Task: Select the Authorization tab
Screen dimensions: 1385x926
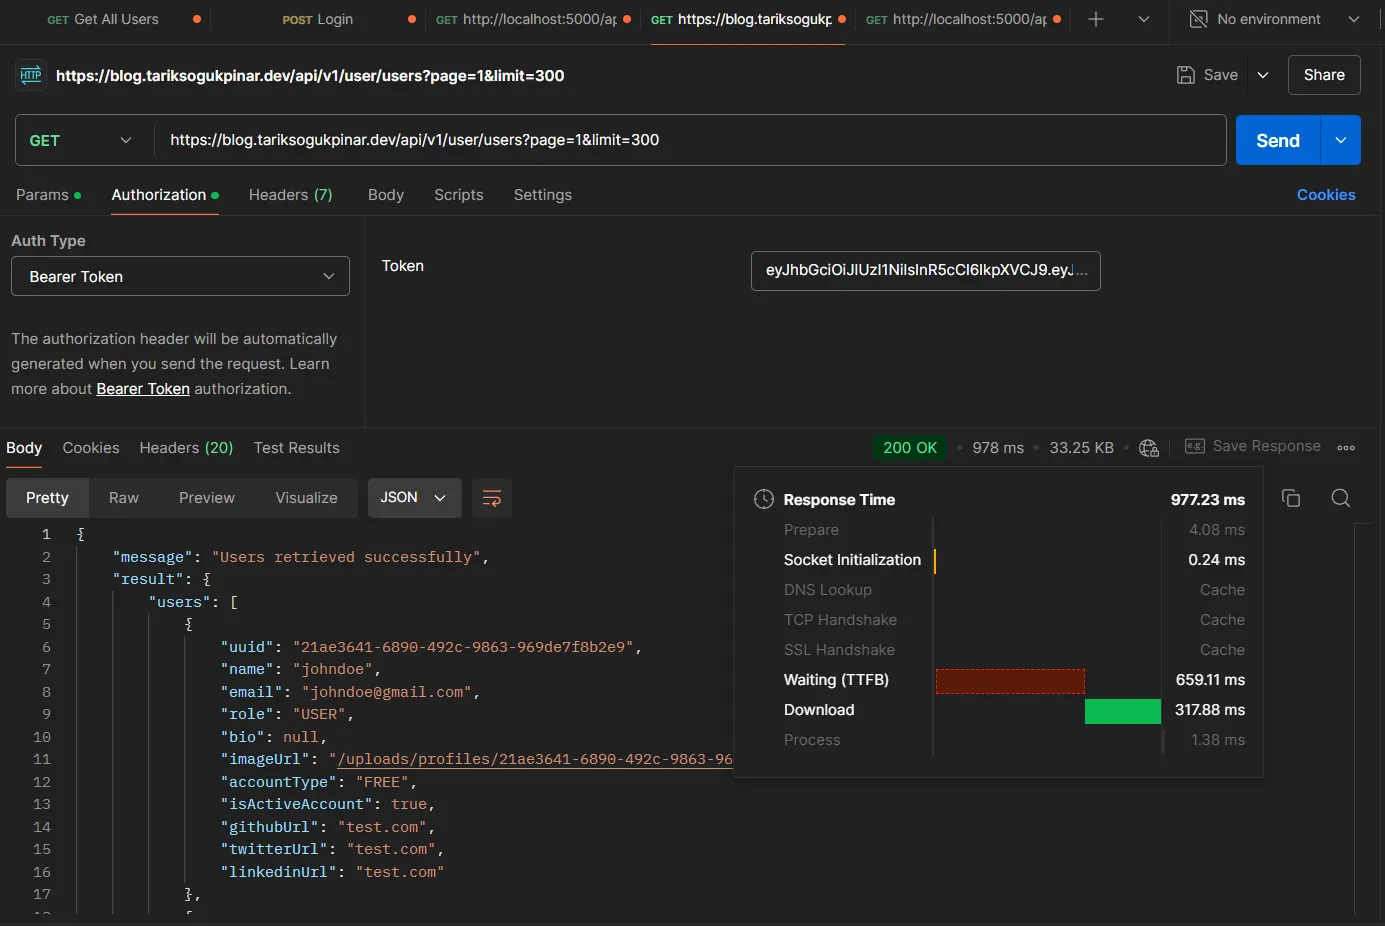Action: coord(165,195)
